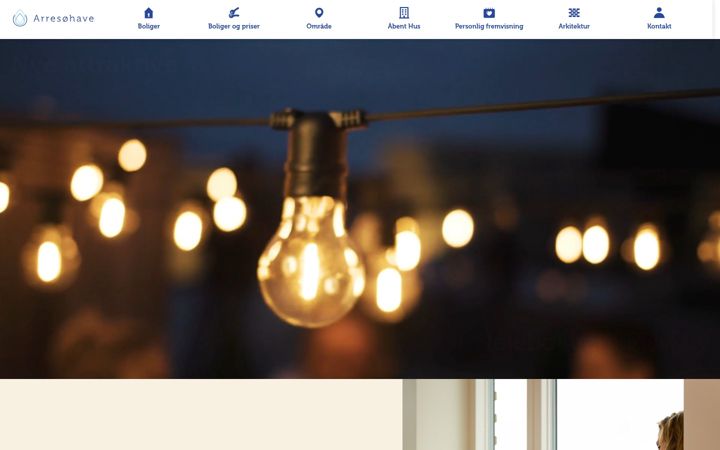Image resolution: width=720 pixels, height=450 pixels.
Task: Go to Boliger og priser
Action: click(234, 27)
